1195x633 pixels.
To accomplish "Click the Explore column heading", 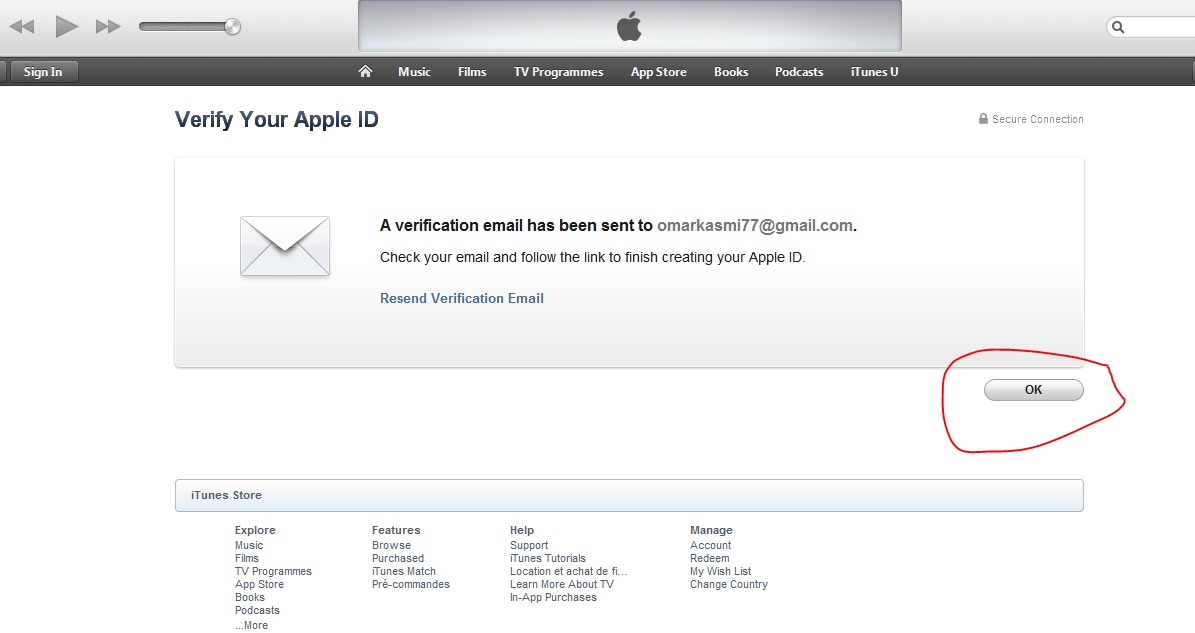I will pyautogui.click(x=255, y=530).
